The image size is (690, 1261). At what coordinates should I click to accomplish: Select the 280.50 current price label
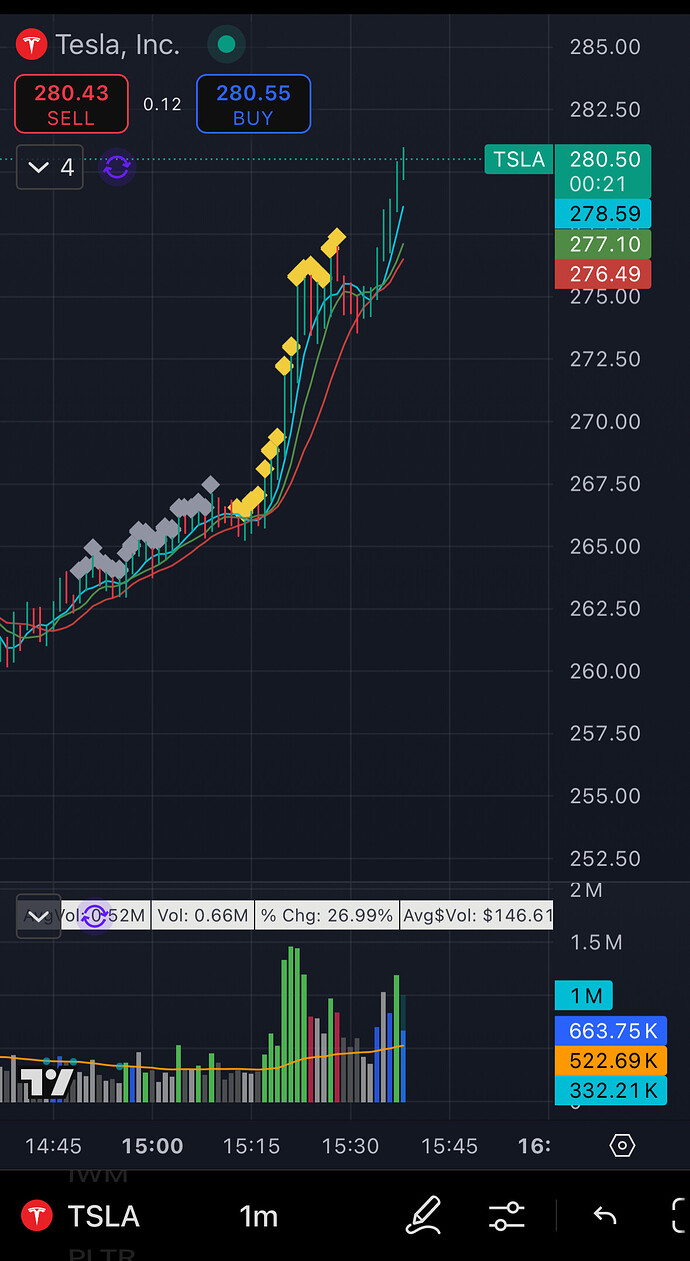pyautogui.click(x=605, y=170)
